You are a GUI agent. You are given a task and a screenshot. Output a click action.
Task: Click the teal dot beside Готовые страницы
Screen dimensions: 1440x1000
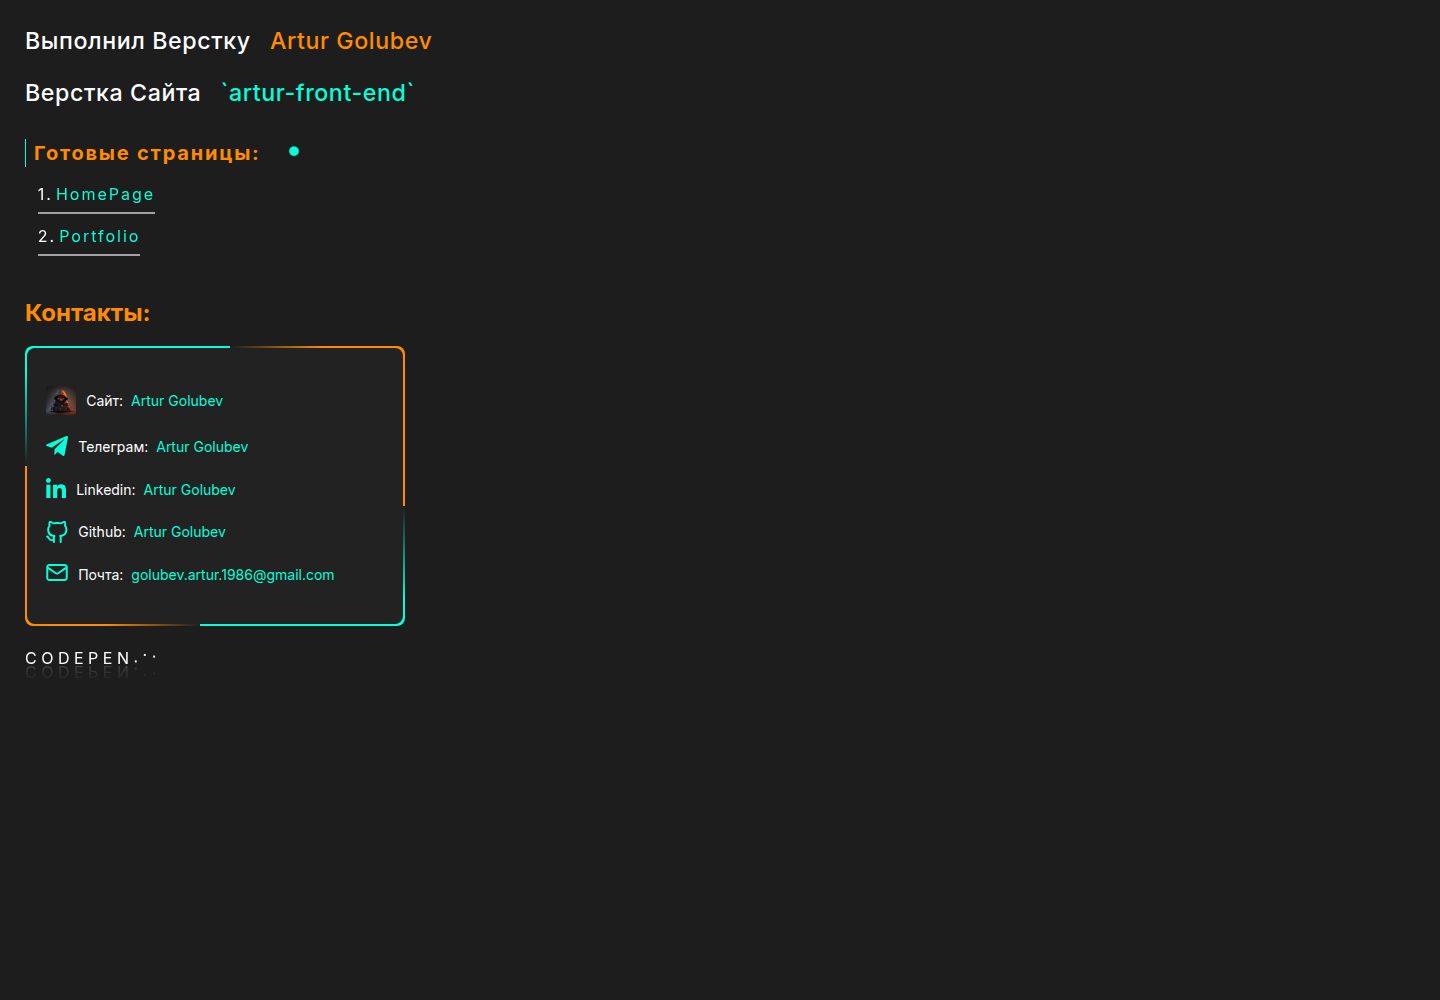[294, 151]
